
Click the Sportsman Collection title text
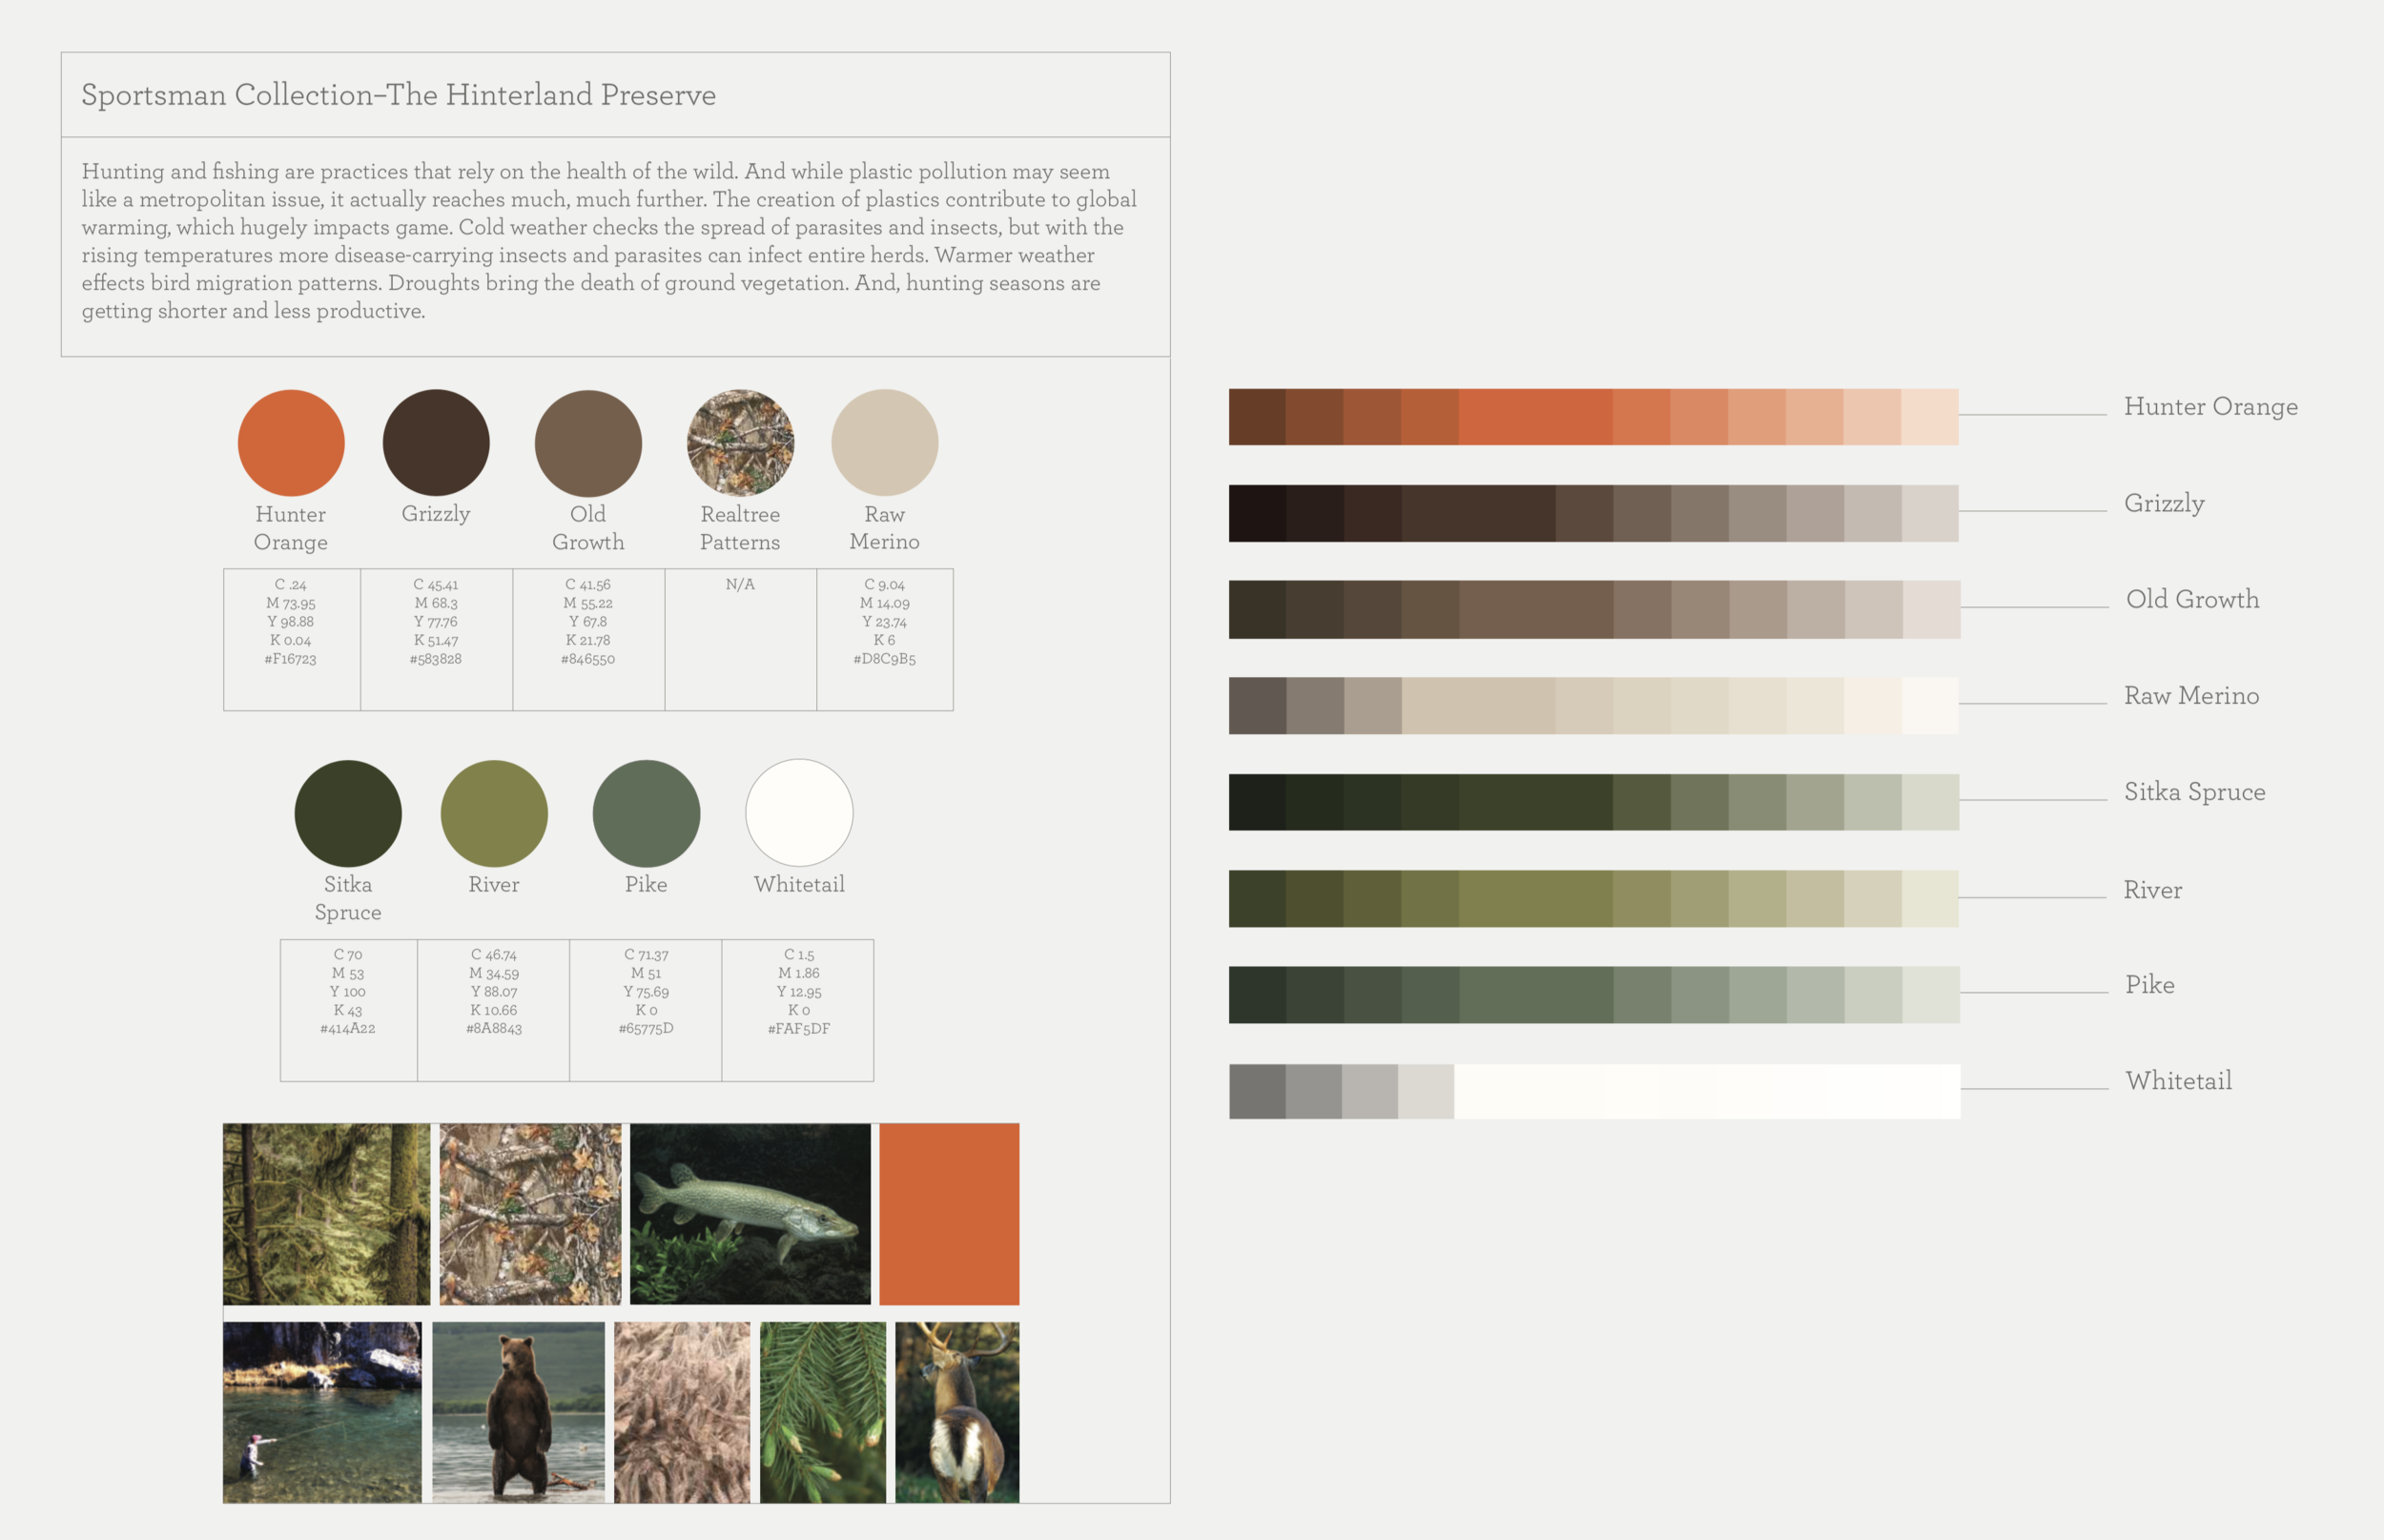[398, 95]
